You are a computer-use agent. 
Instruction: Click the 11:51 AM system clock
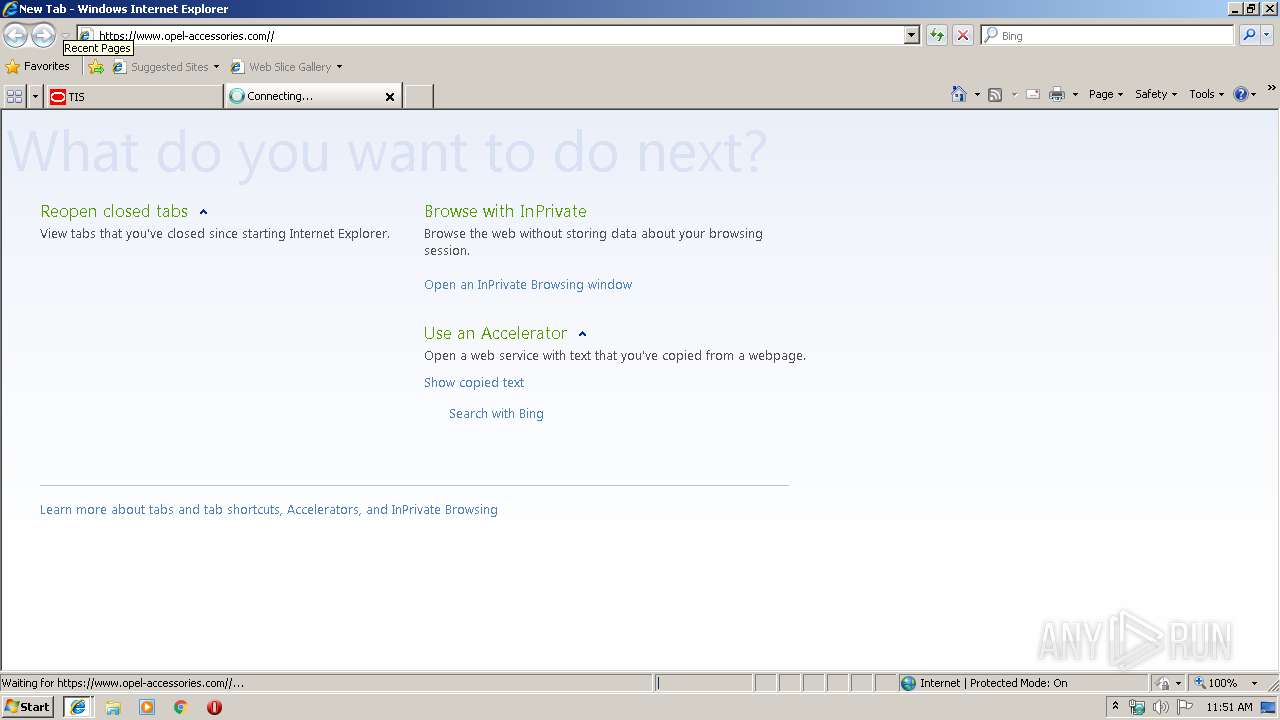1229,707
